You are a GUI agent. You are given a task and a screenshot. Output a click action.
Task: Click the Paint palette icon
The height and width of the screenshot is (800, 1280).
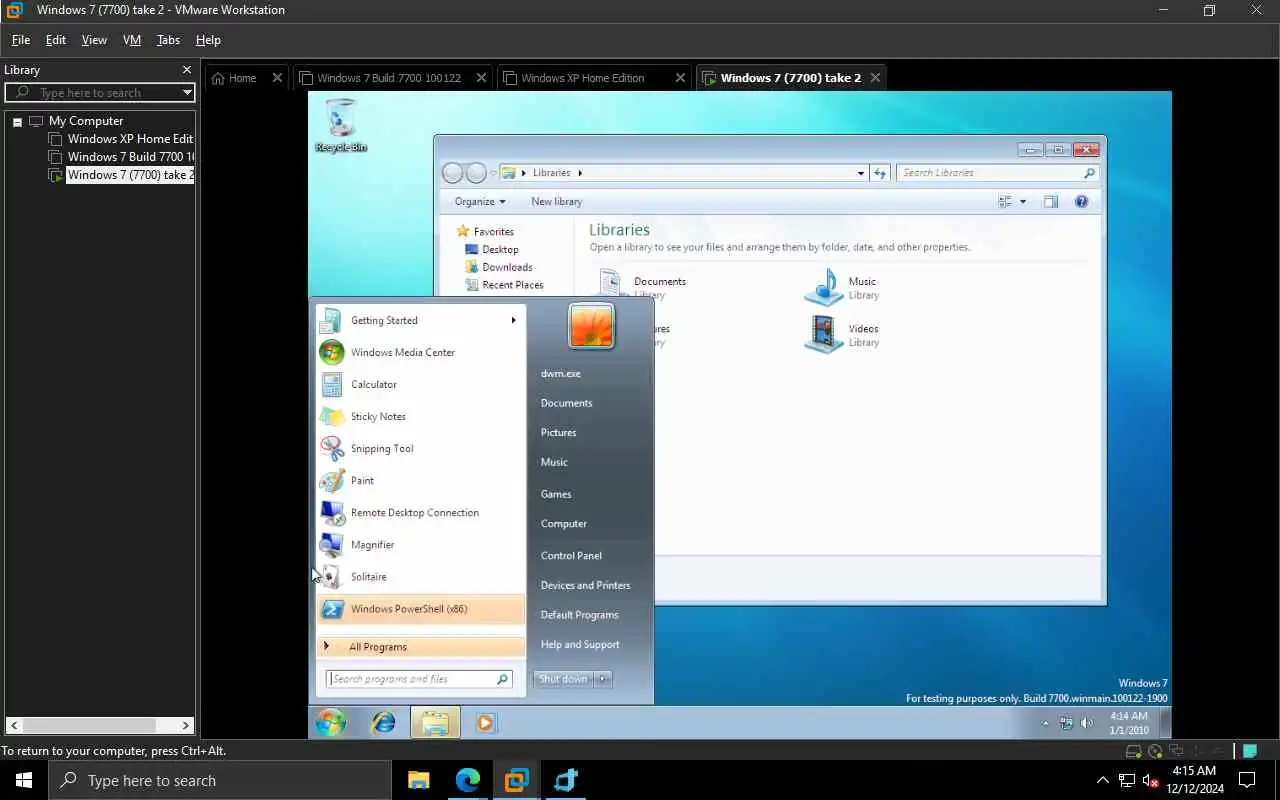(331, 480)
